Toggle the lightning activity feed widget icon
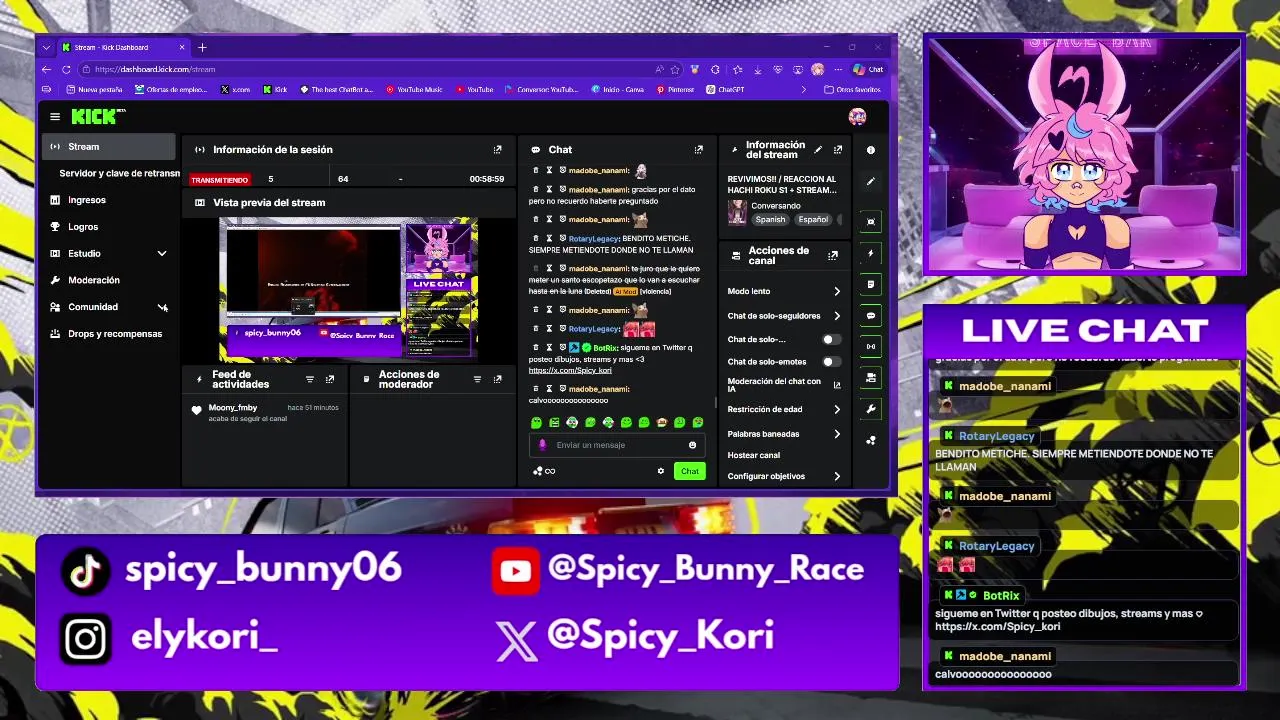Viewport: 1280px width, 720px height. [x=871, y=253]
